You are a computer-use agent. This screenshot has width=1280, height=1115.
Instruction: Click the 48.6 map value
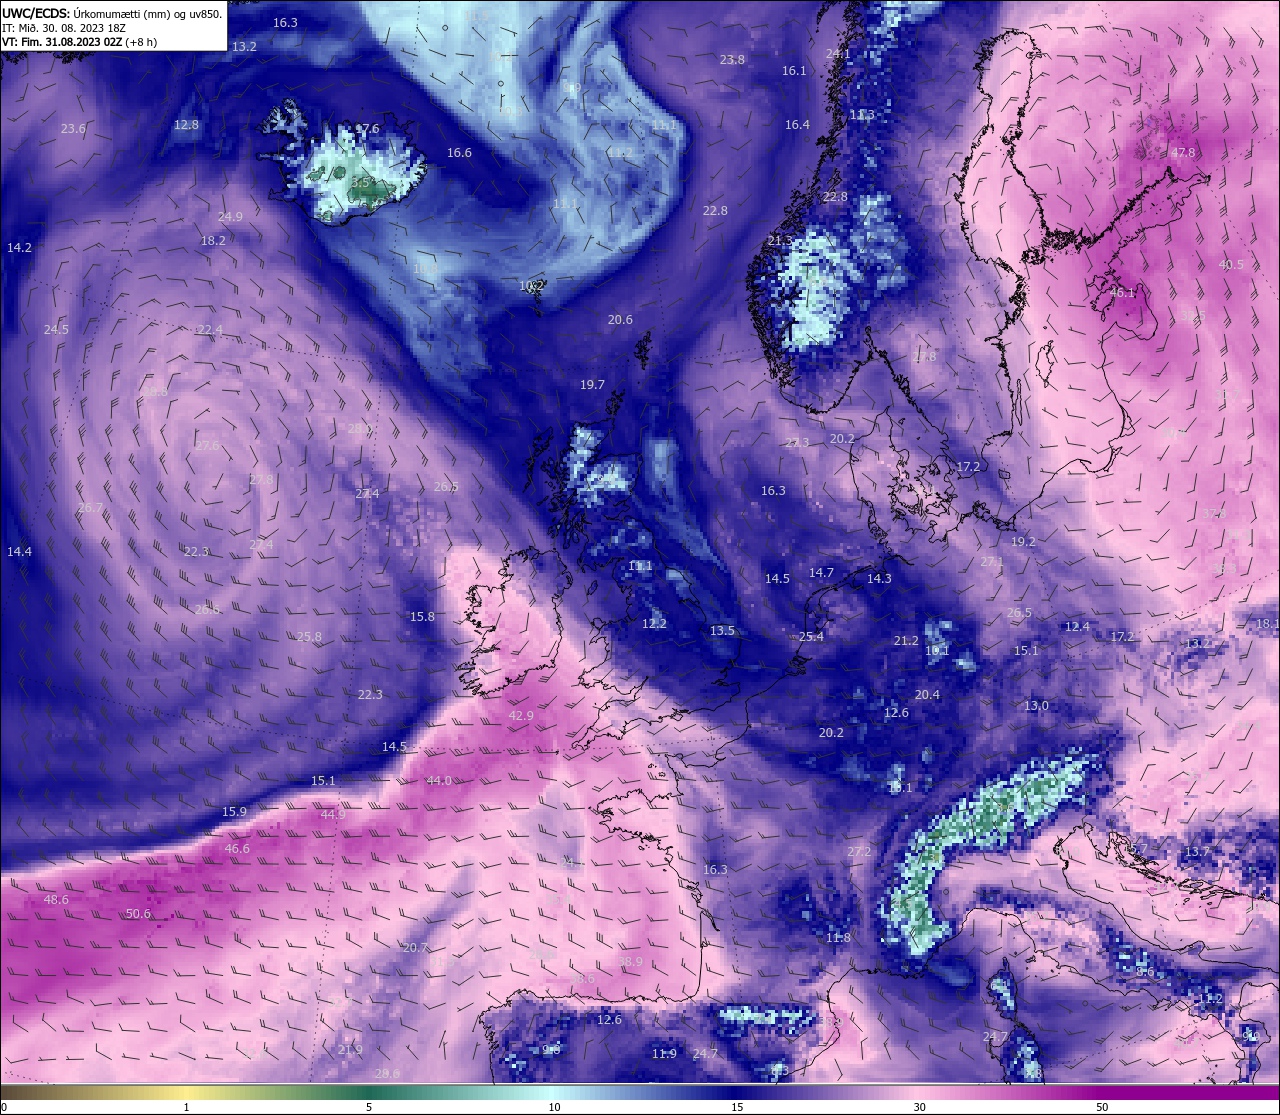click(57, 900)
